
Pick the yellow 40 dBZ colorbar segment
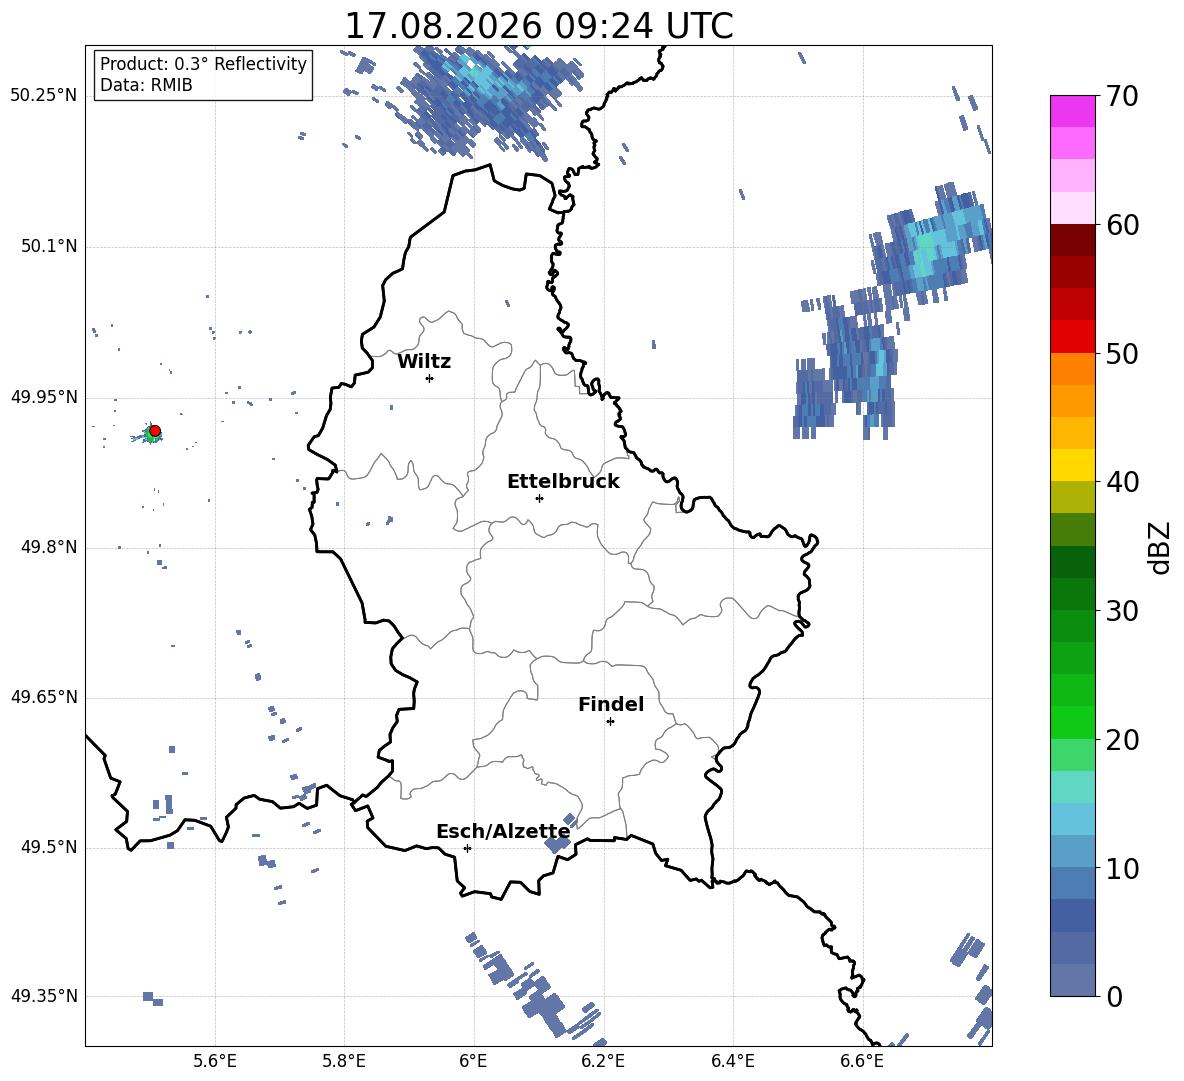point(1072,465)
